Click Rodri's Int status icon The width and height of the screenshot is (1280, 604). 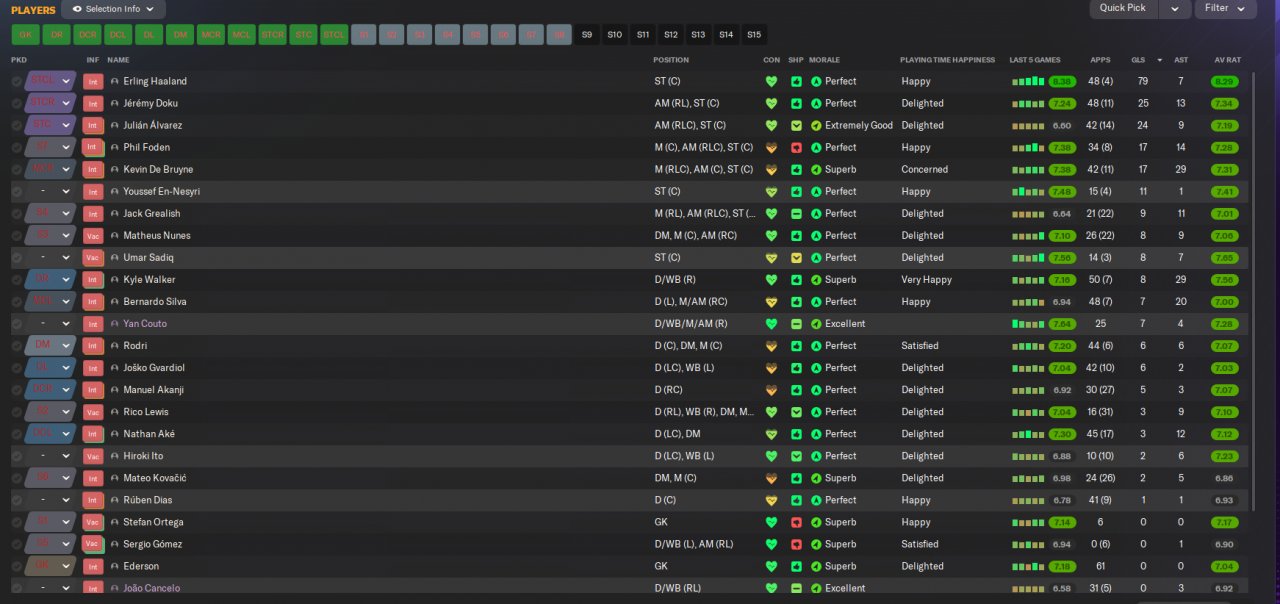pyautogui.click(x=93, y=345)
